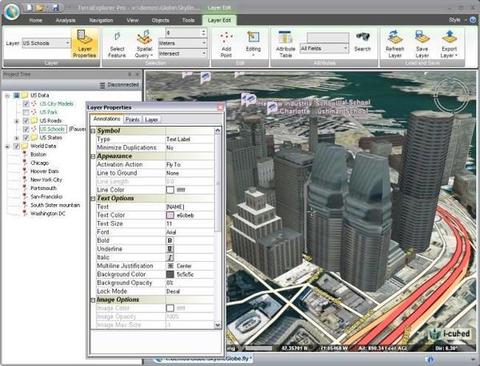
Task: Toggle the World Data group checkbox
Action: (x=16, y=146)
